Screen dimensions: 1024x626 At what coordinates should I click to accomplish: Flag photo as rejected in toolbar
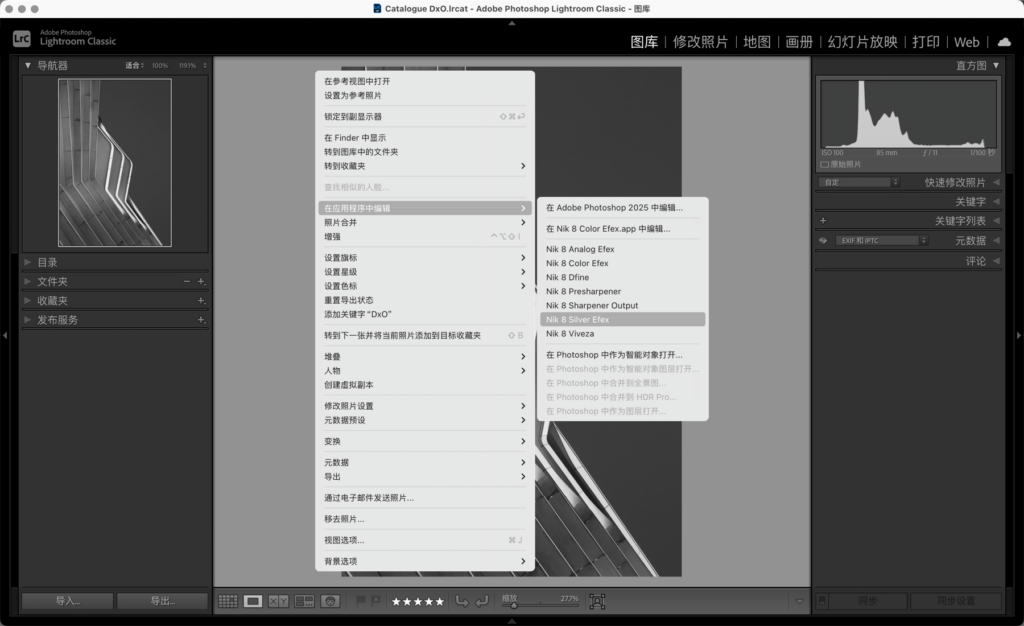tap(376, 601)
